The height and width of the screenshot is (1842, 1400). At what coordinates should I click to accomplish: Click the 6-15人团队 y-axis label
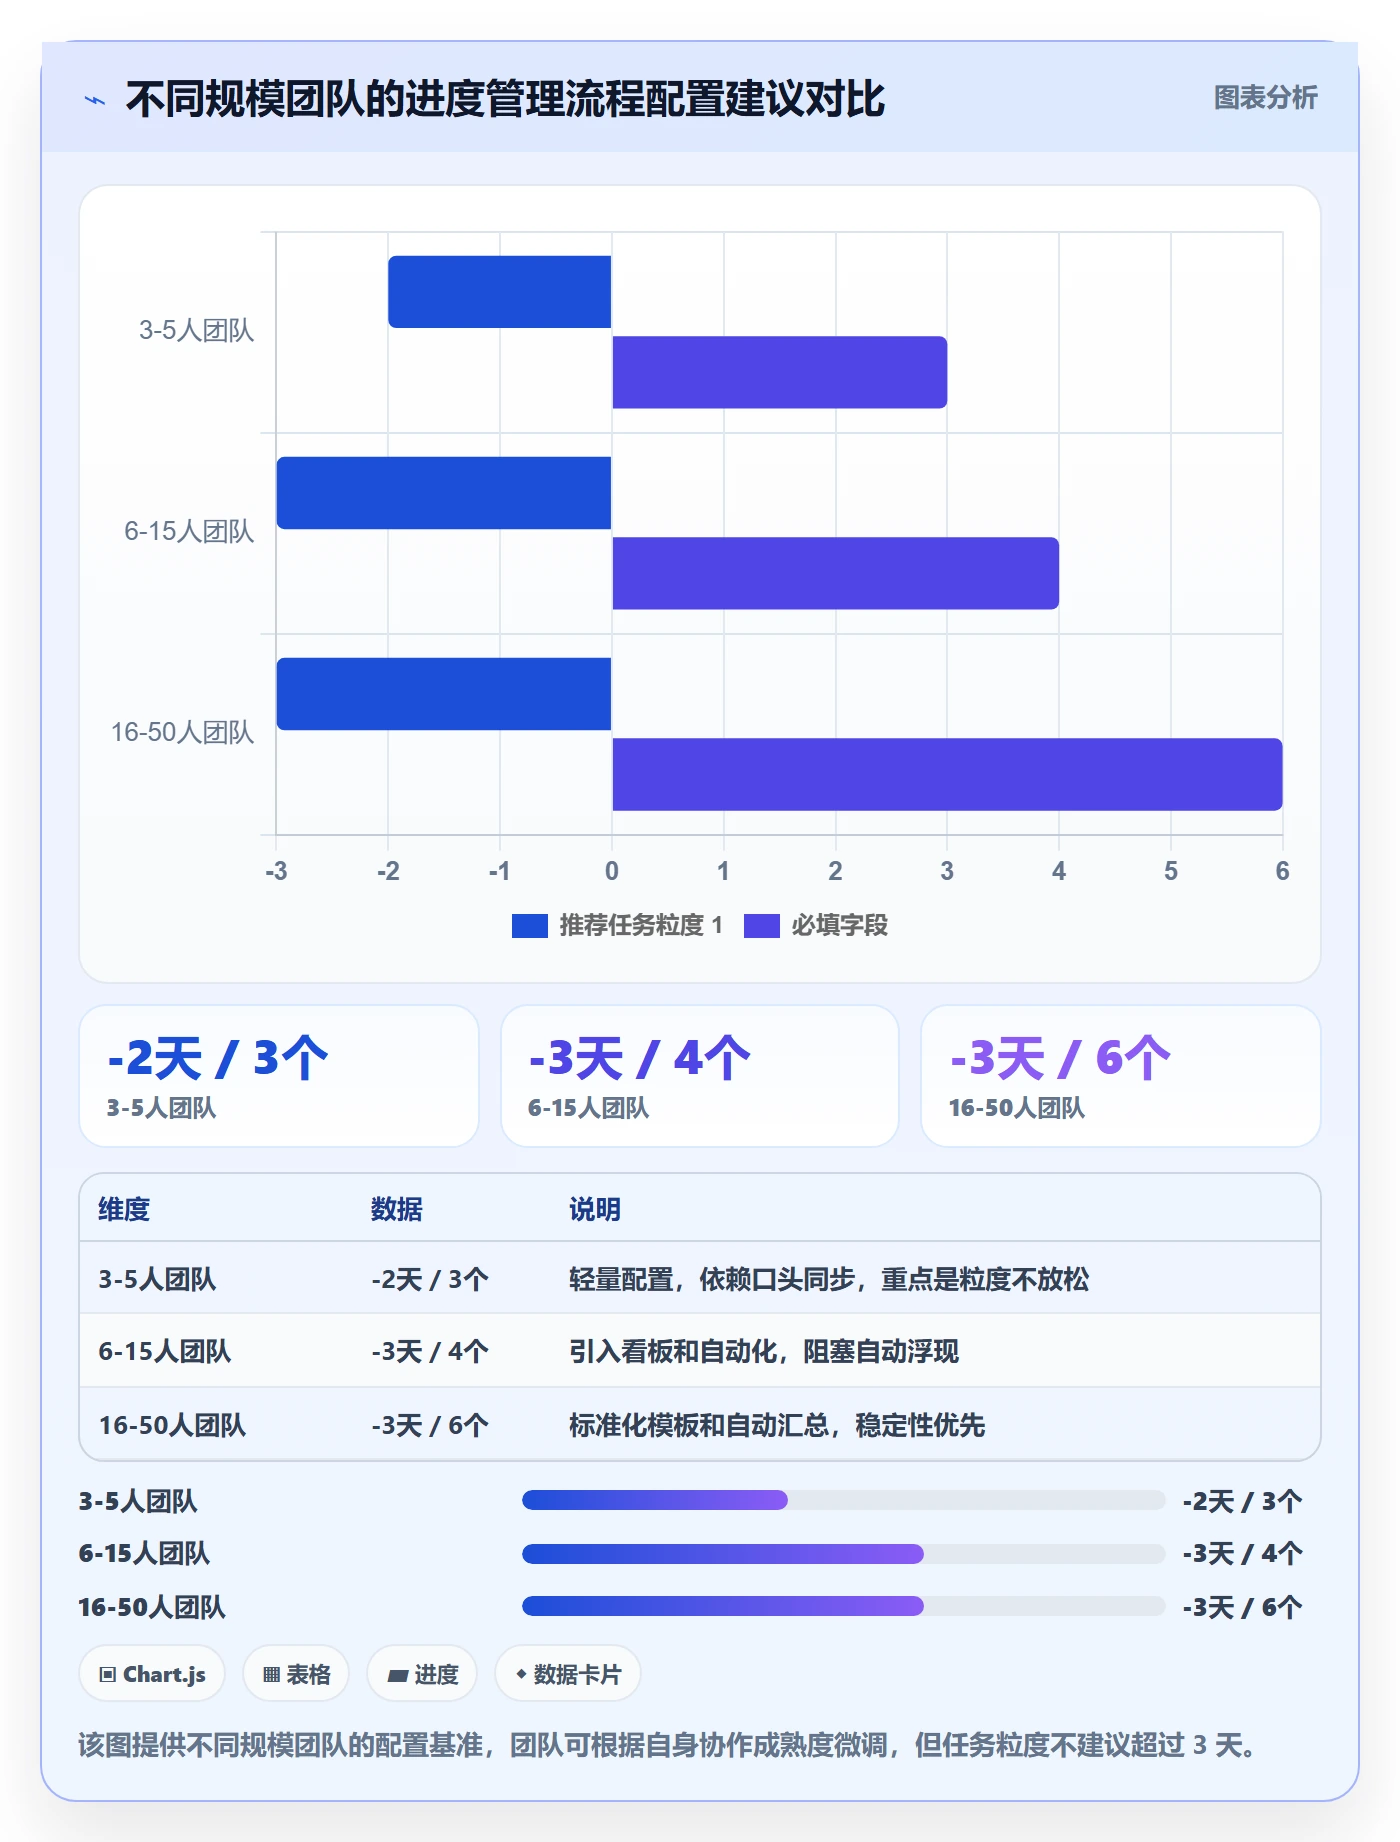tap(189, 532)
